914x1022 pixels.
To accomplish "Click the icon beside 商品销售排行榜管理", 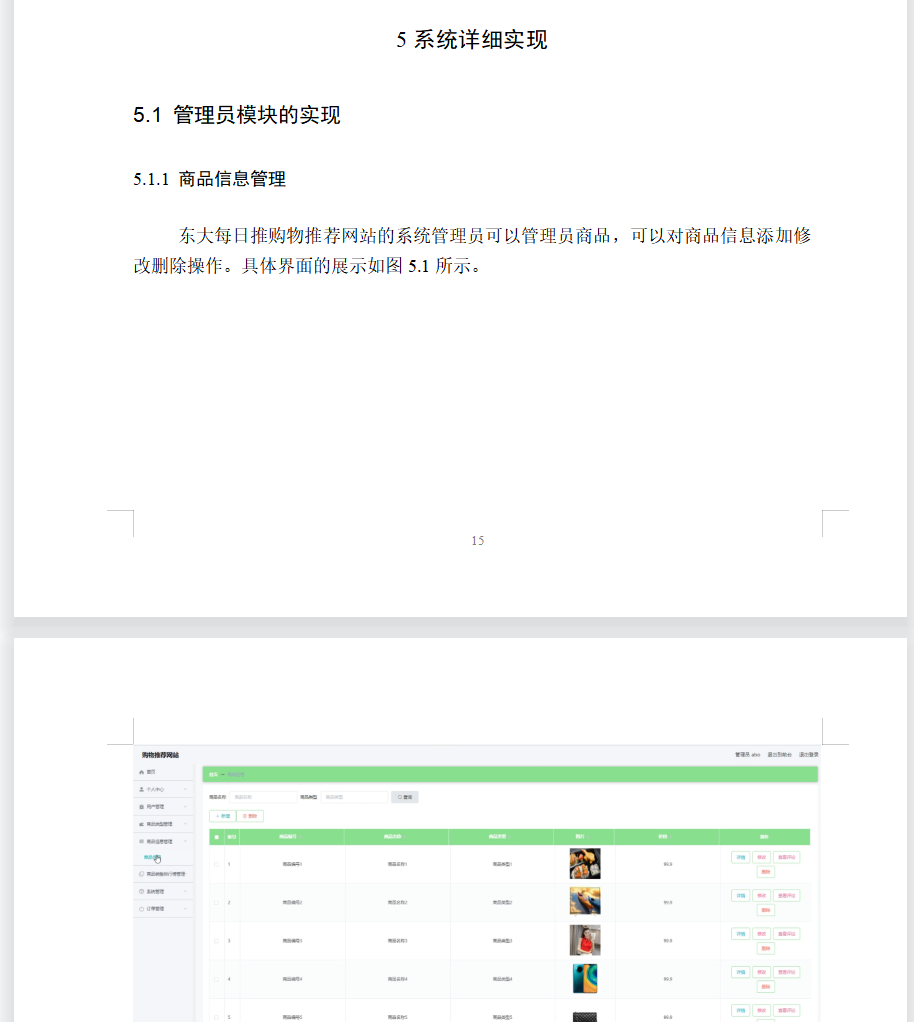I will tap(141, 874).
